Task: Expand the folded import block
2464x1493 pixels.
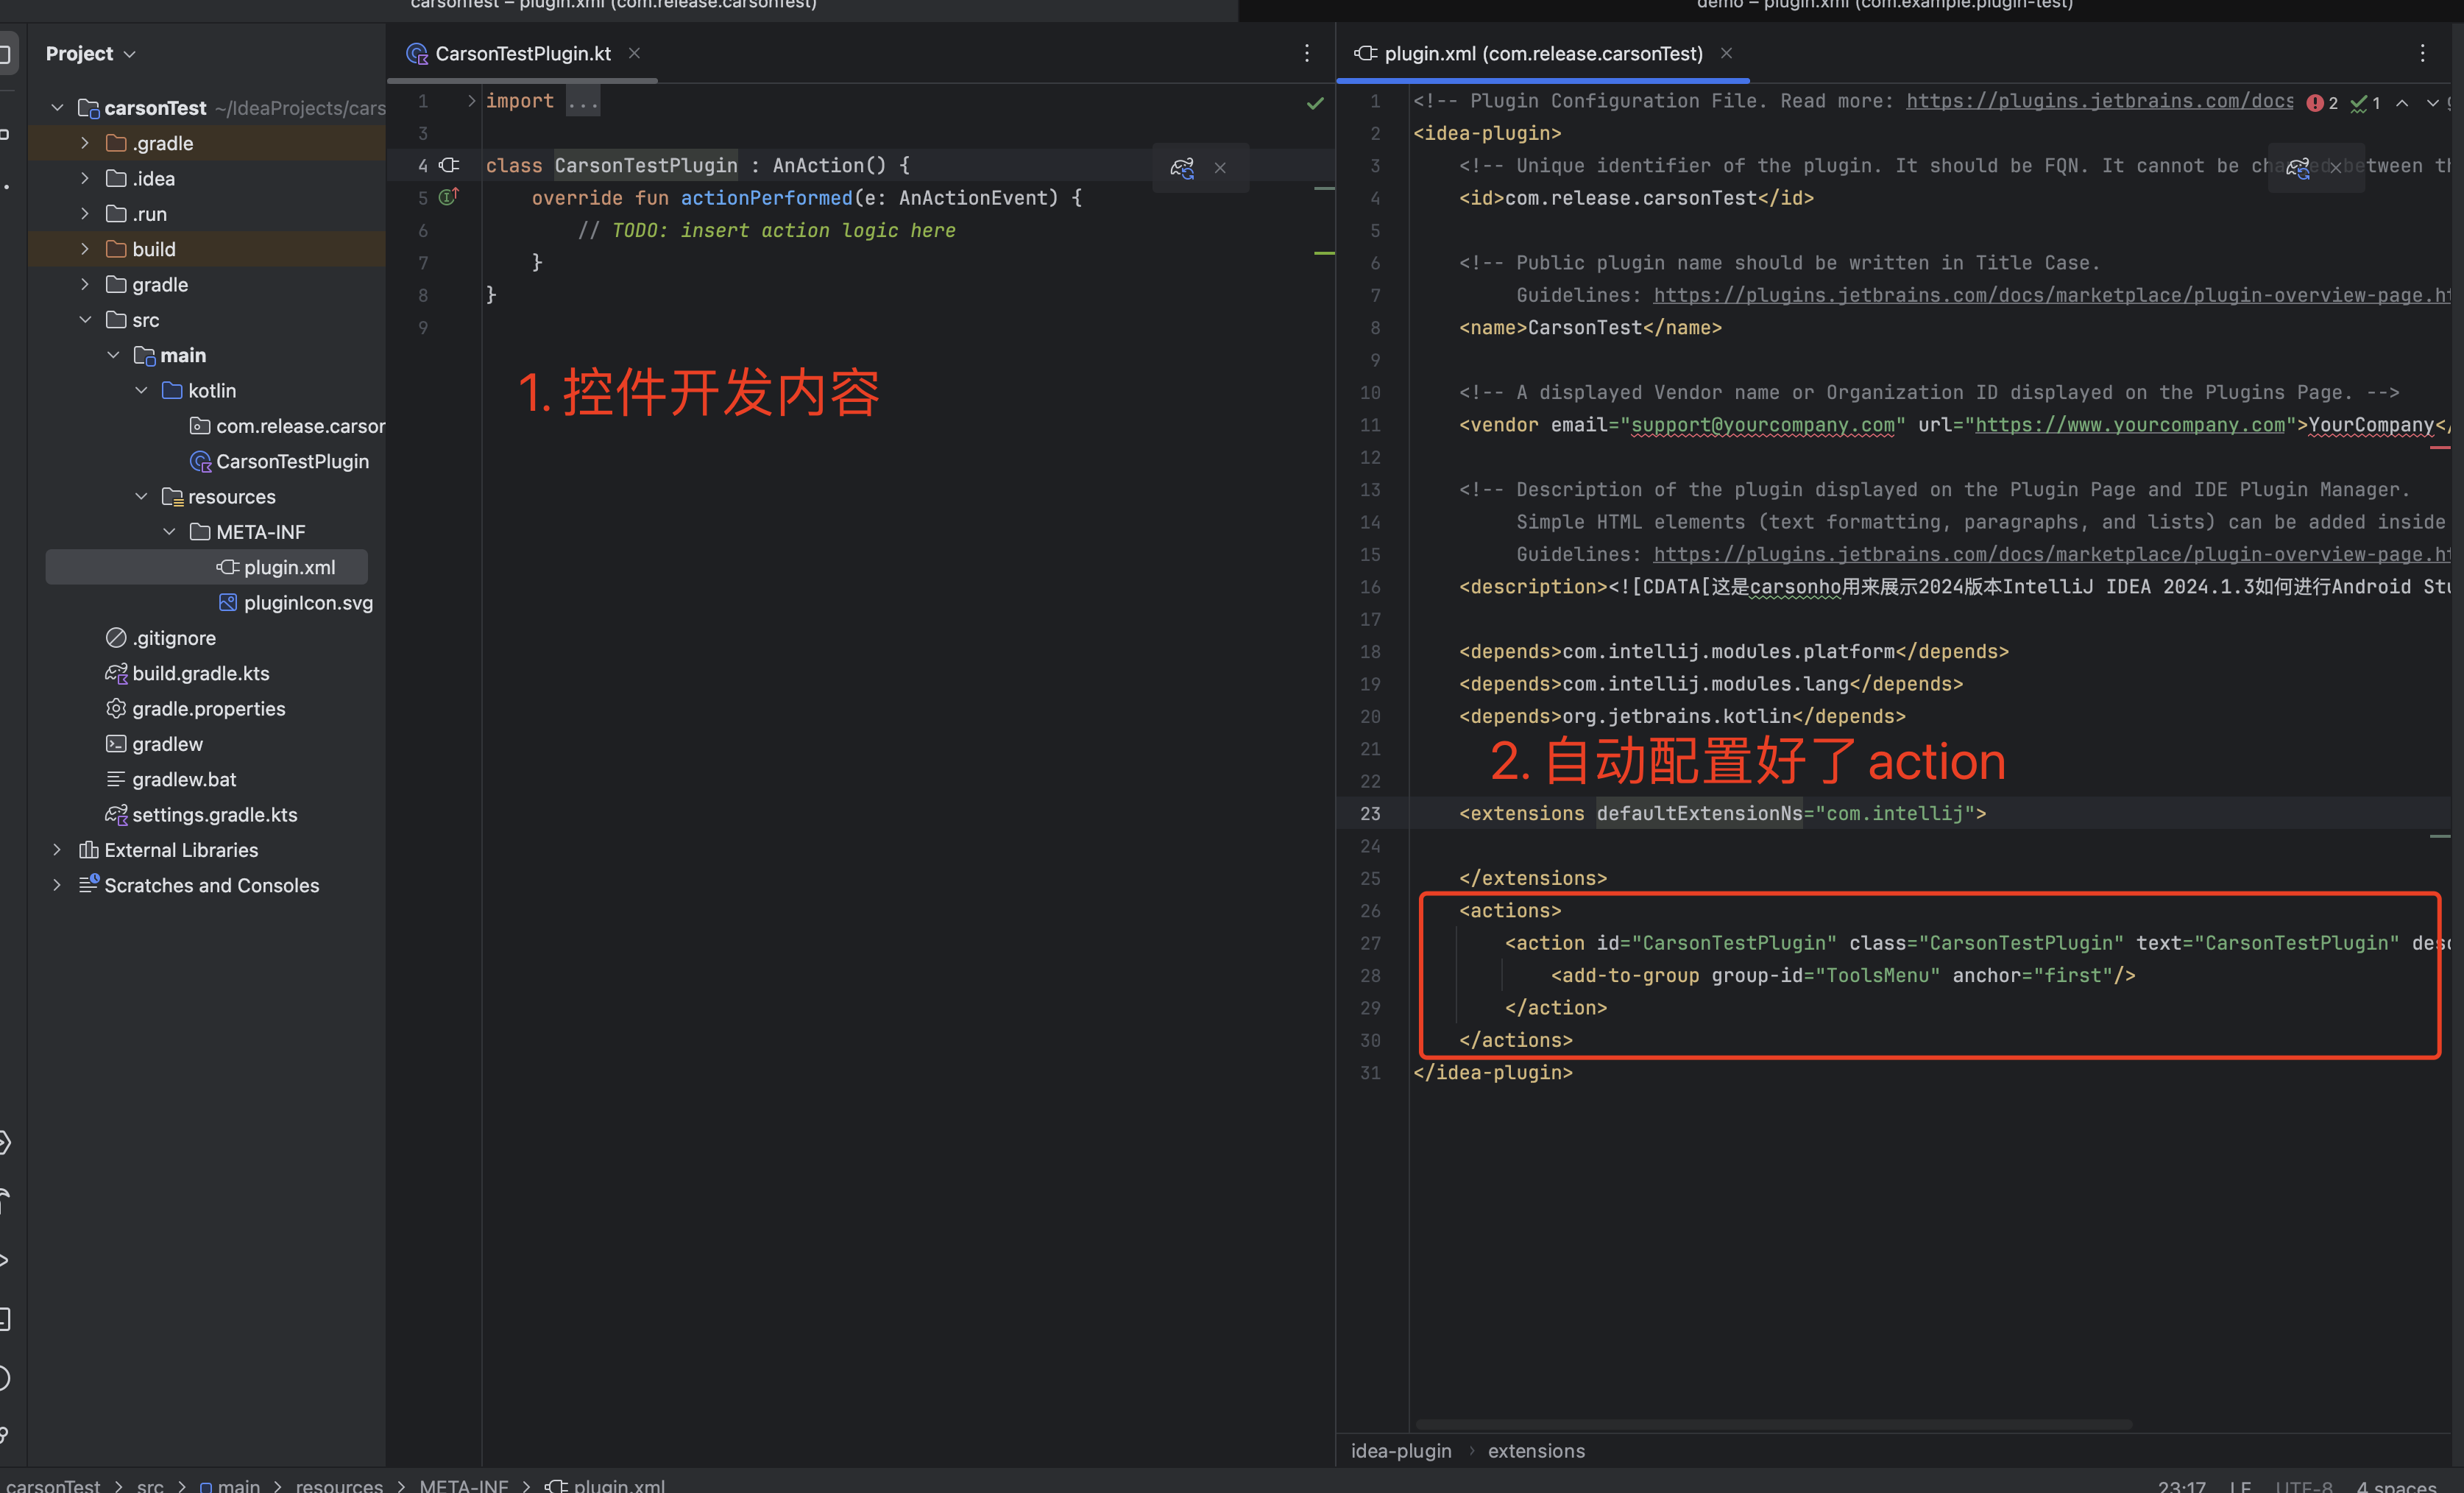Action: [472, 101]
